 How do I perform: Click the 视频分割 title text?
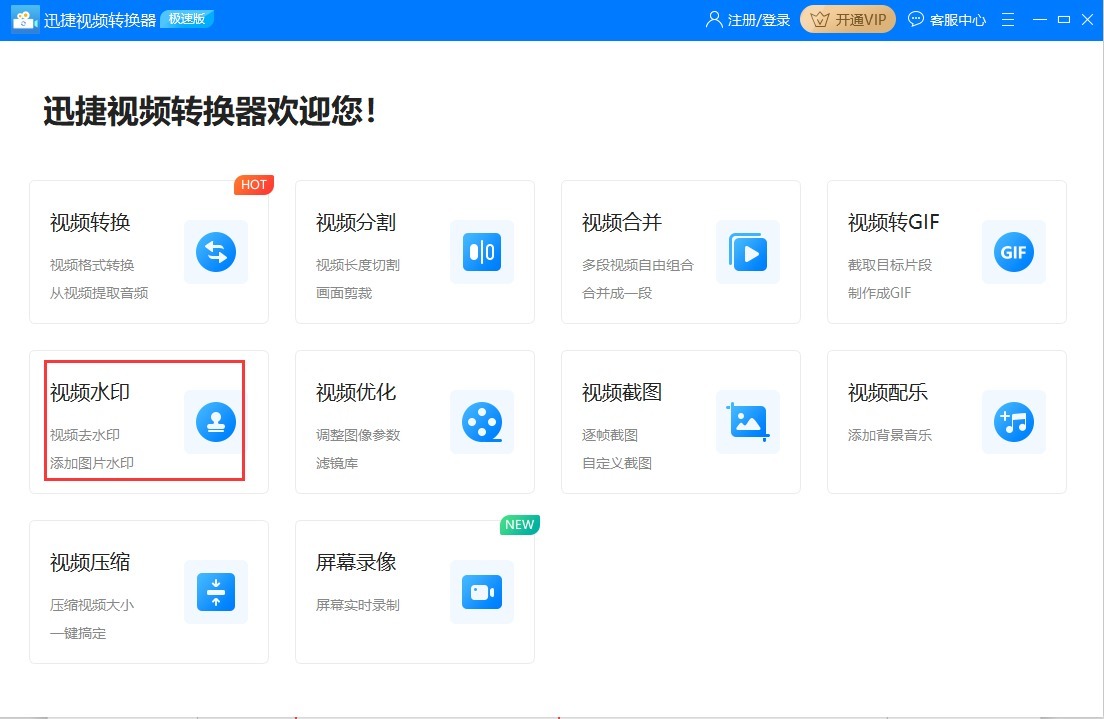[356, 223]
